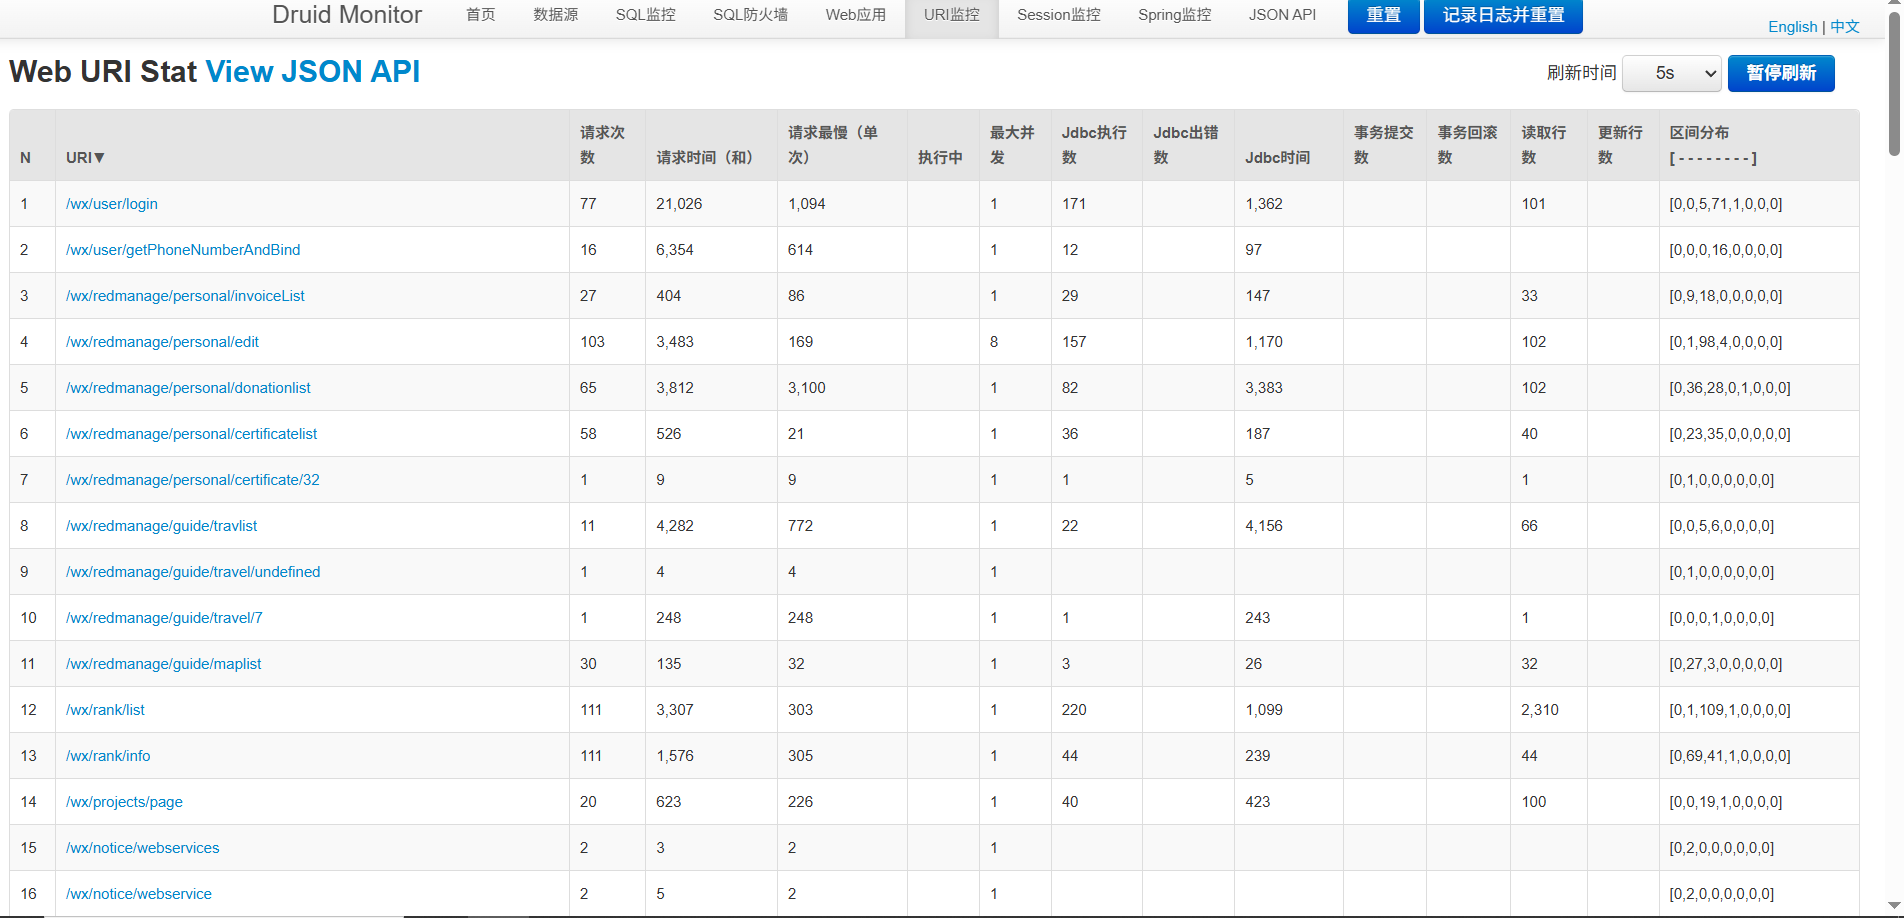1904x918 pixels.
Task: Click the 暂停刷新 pause refresh button
Action: tap(1780, 73)
